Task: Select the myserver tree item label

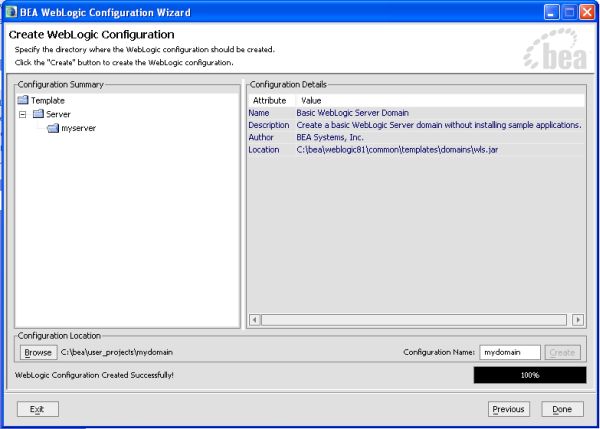Action: [78, 128]
